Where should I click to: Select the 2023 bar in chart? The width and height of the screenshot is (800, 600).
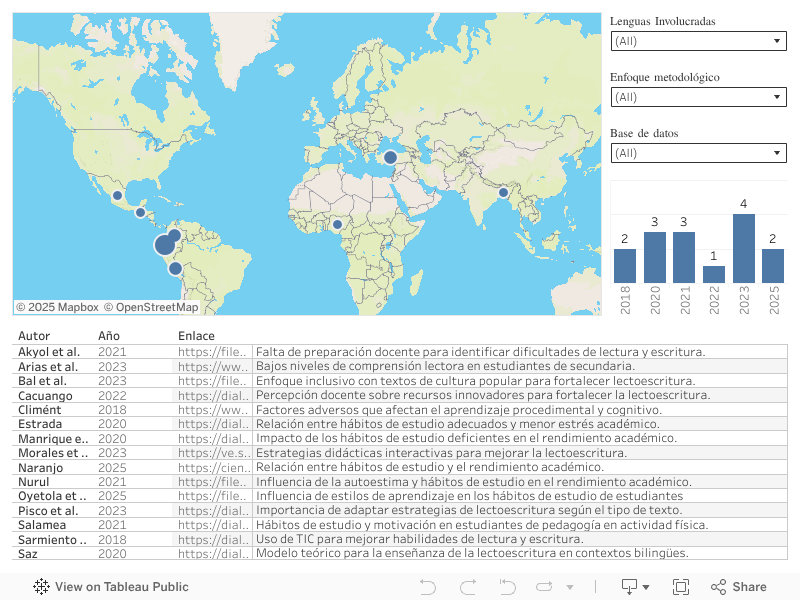[x=743, y=248]
